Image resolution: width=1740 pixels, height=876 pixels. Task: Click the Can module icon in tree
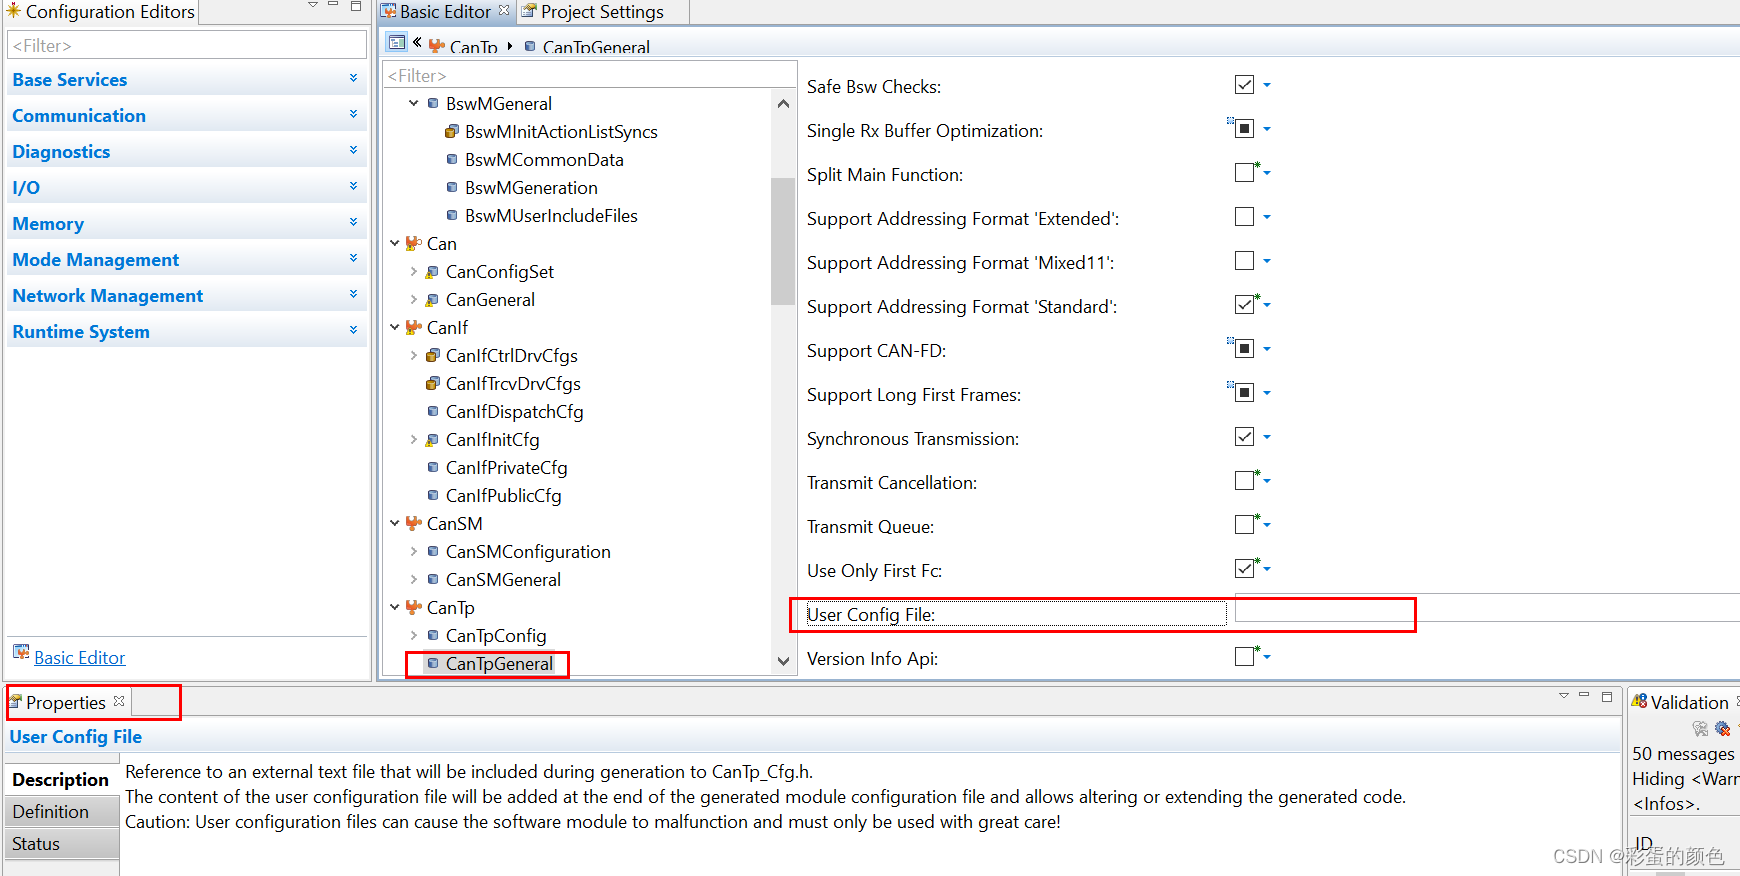point(413,243)
